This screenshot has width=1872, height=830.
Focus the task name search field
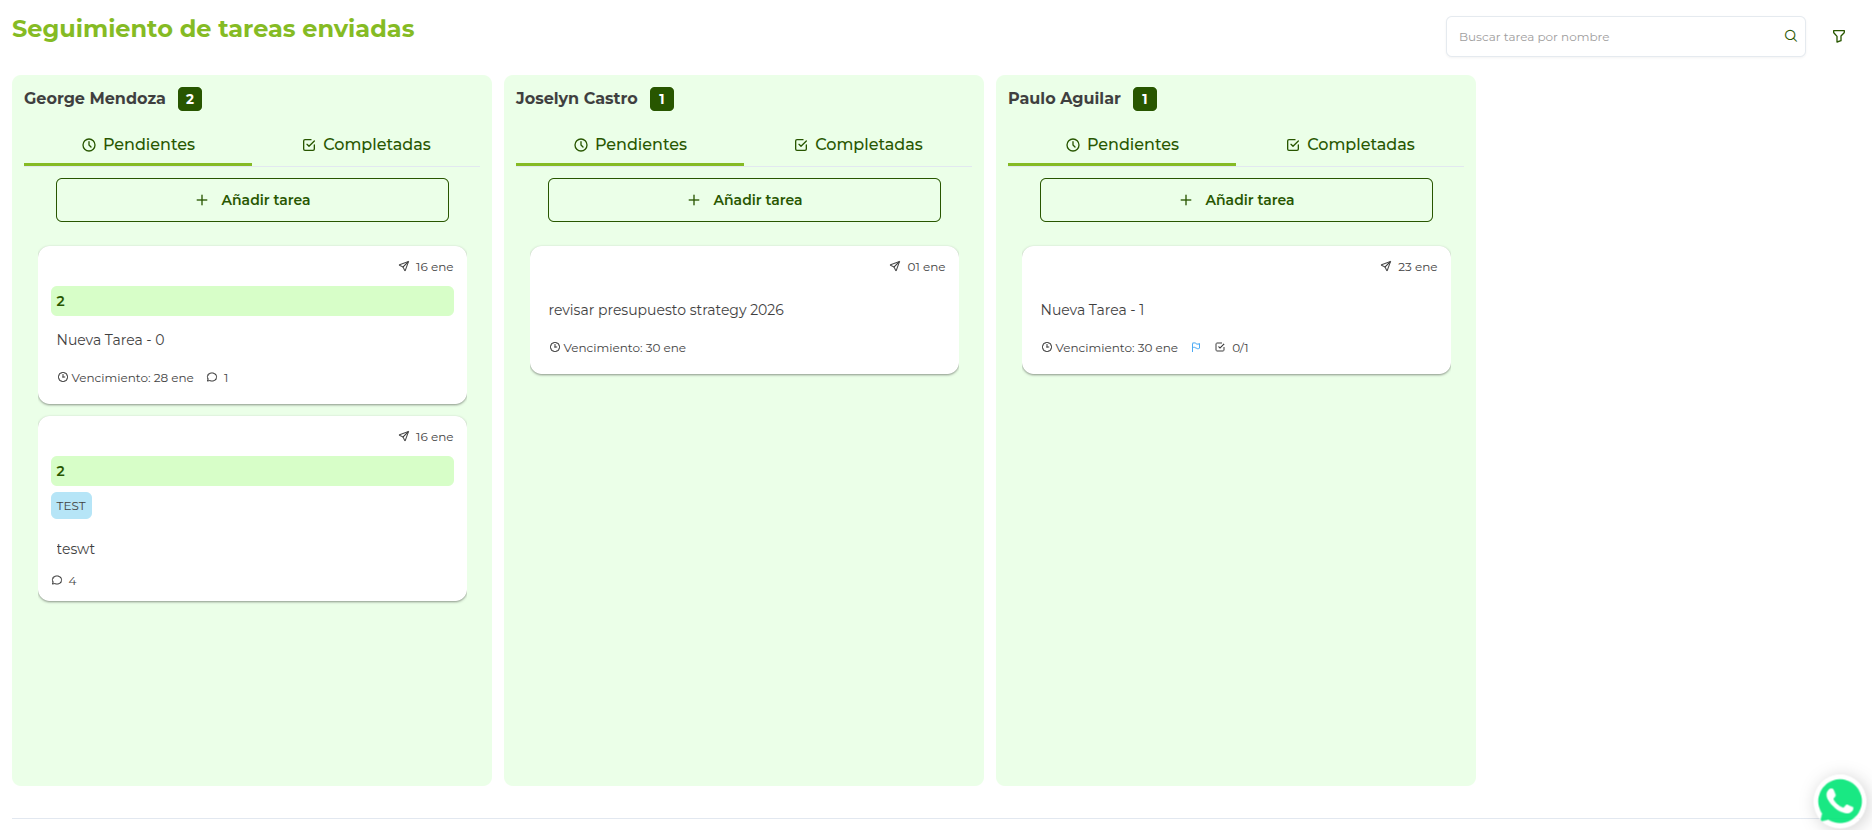click(1615, 37)
